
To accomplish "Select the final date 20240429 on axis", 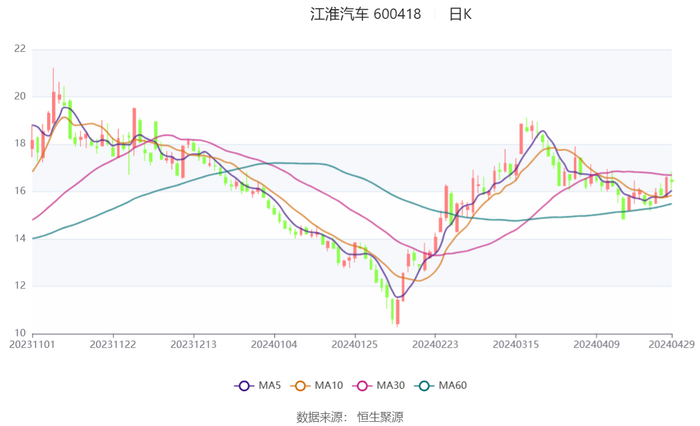I will click(x=670, y=344).
